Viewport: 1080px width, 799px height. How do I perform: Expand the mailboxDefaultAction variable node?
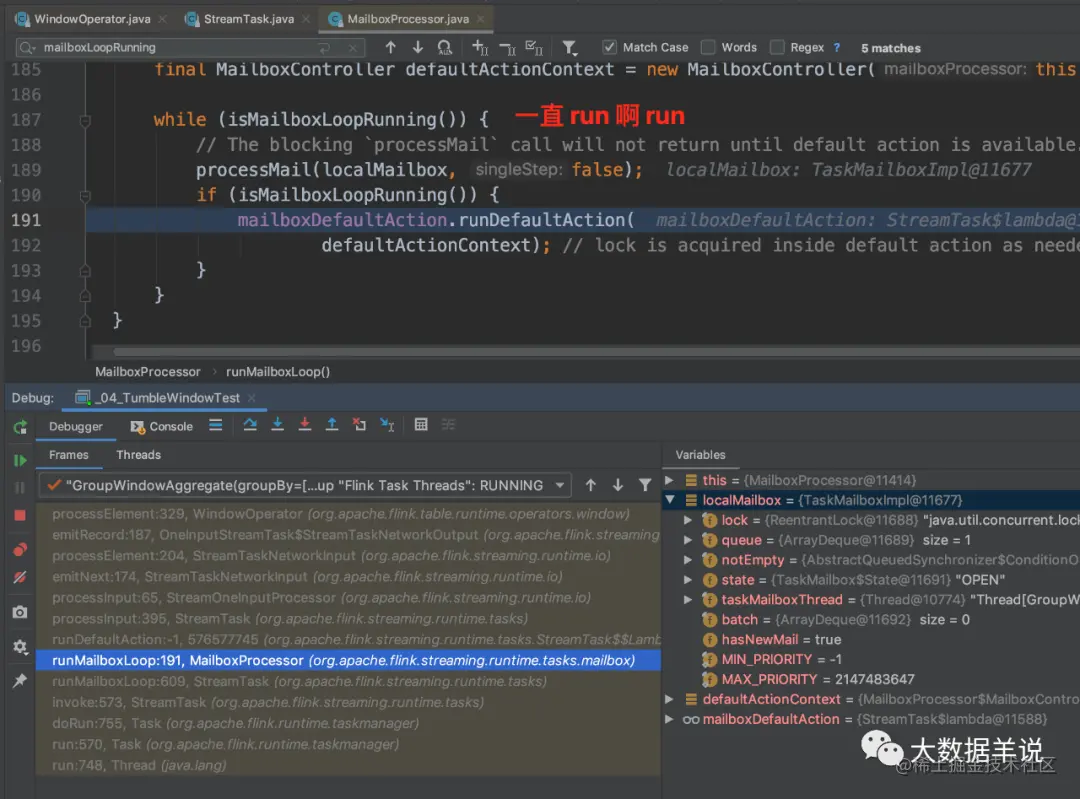[669, 719]
